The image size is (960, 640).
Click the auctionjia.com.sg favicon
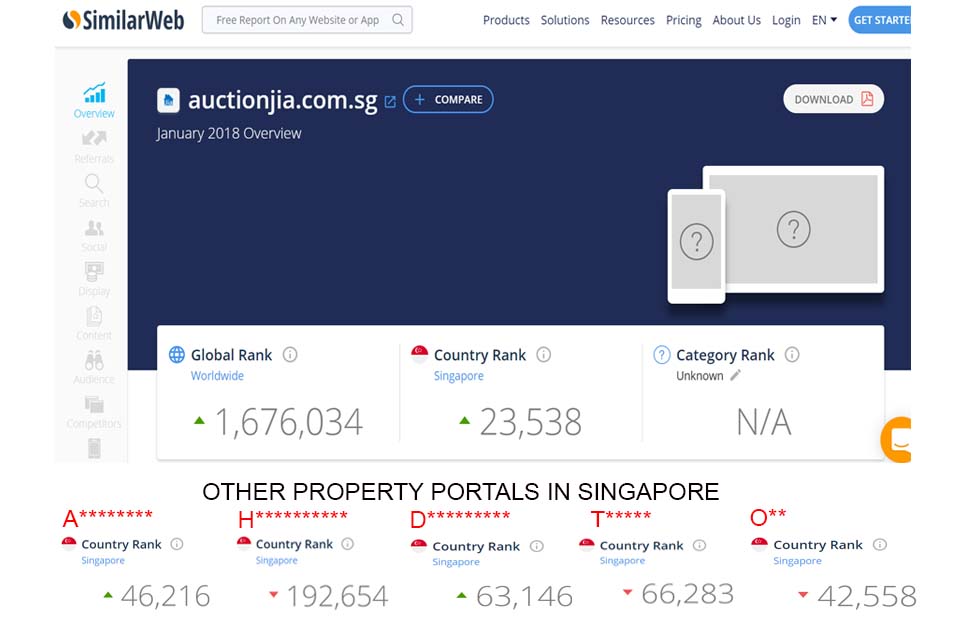168,100
